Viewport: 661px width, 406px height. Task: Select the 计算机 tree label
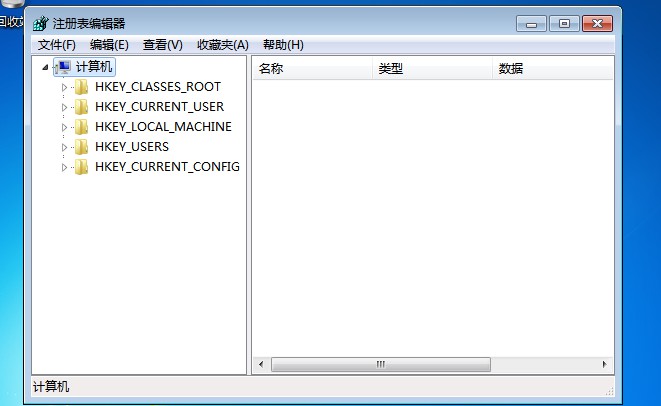coord(94,67)
